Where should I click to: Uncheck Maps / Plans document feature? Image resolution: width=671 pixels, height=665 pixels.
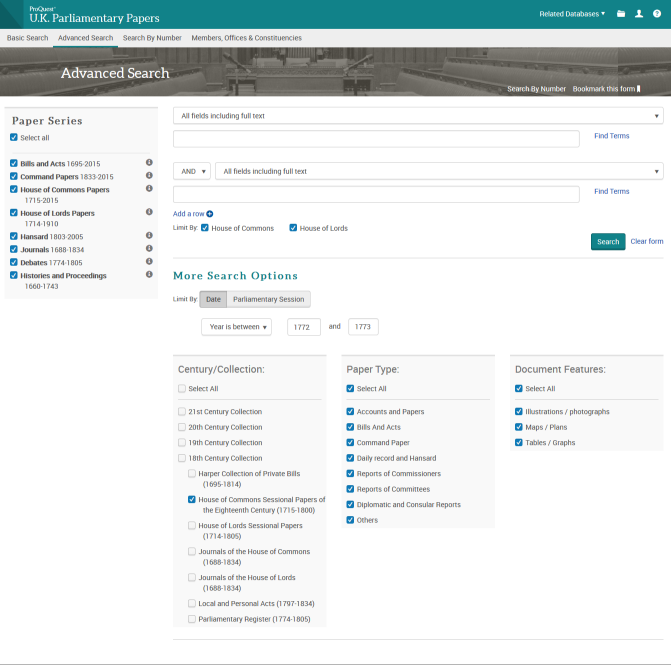[519, 427]
